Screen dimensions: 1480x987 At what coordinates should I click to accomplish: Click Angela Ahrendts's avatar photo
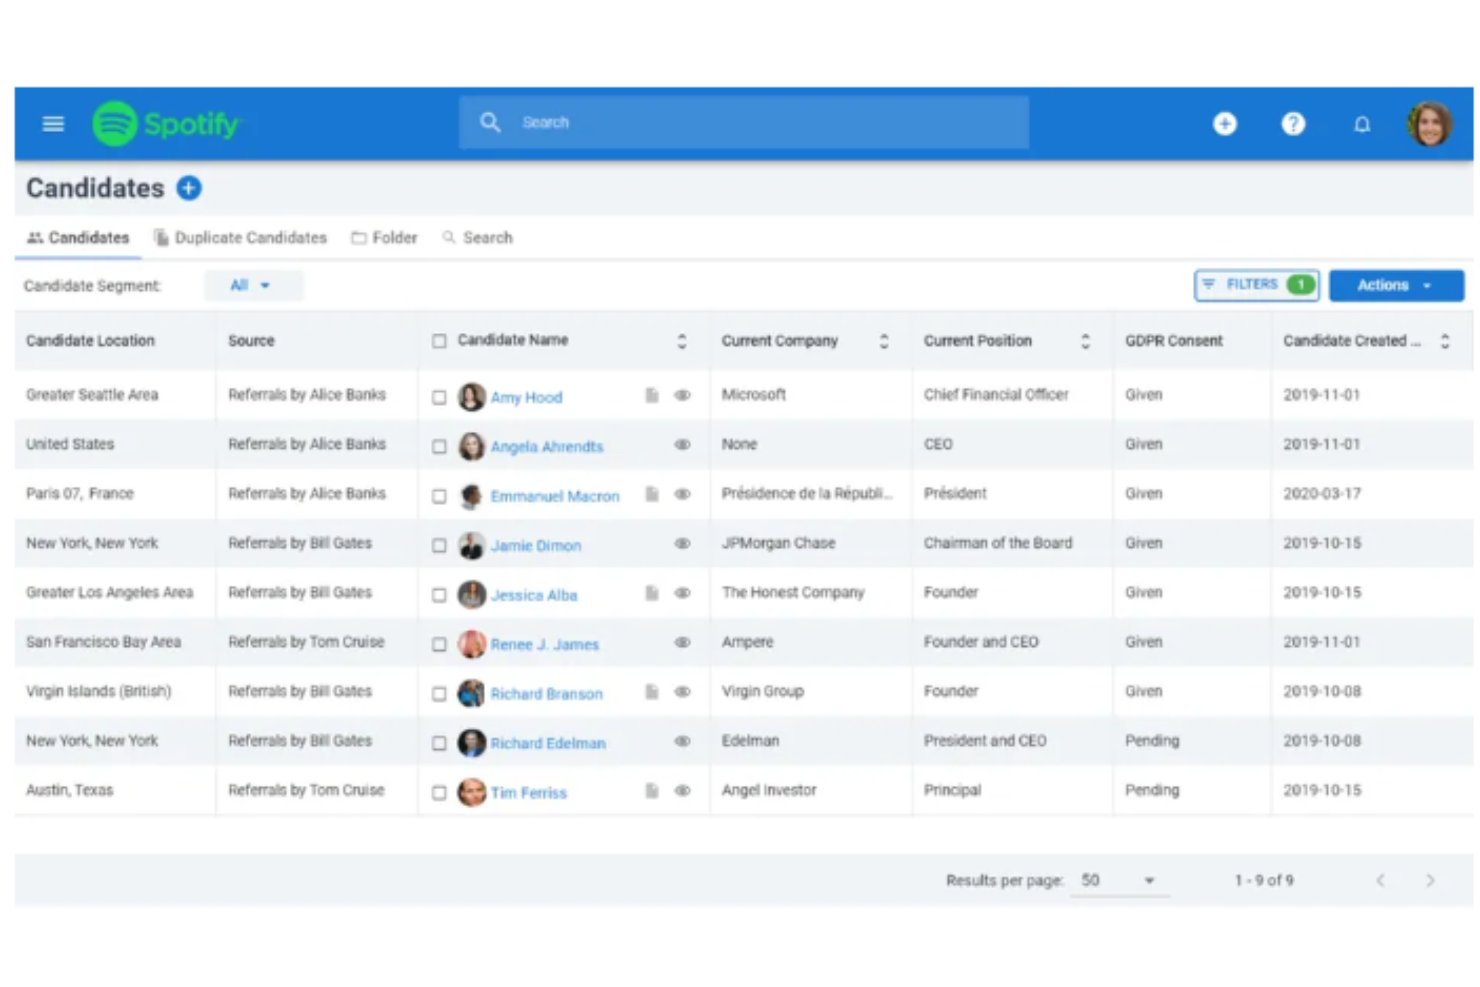472,446
